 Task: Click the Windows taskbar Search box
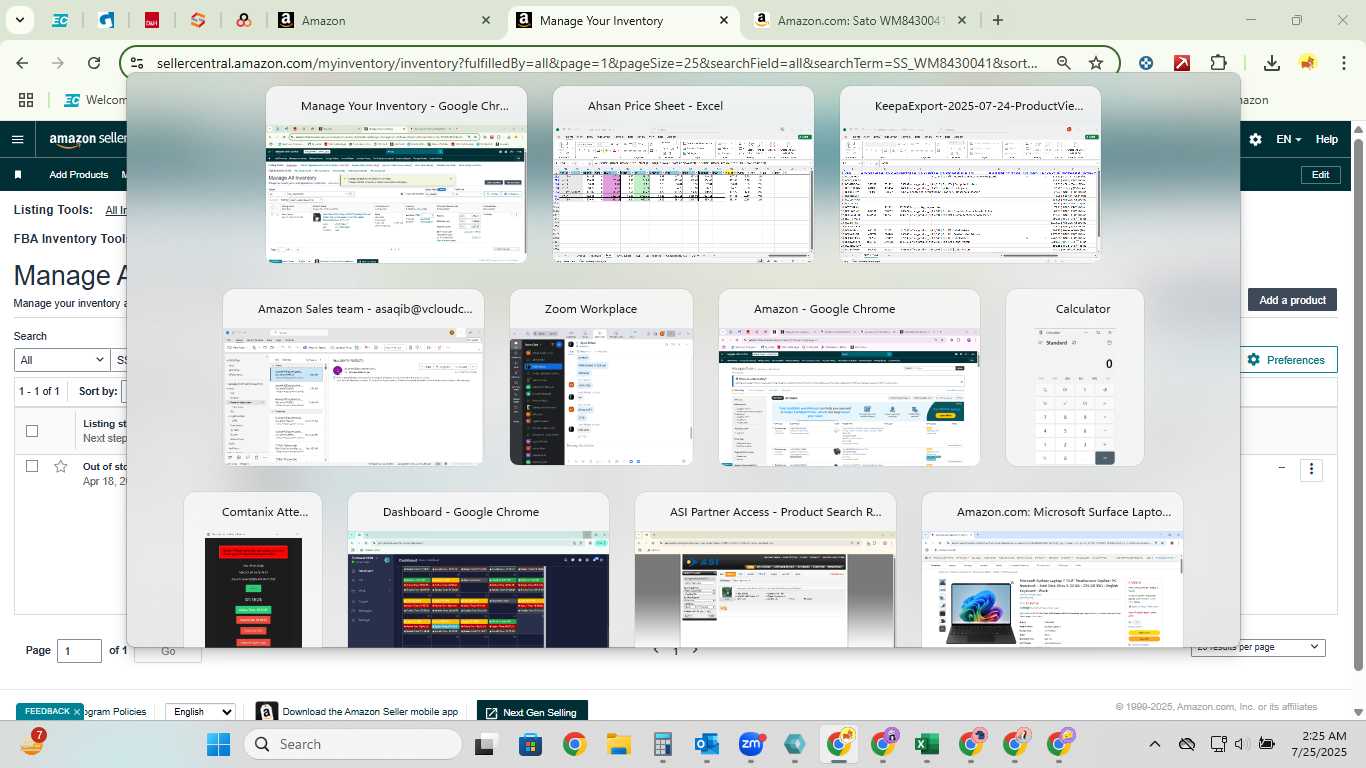(353, 744)
